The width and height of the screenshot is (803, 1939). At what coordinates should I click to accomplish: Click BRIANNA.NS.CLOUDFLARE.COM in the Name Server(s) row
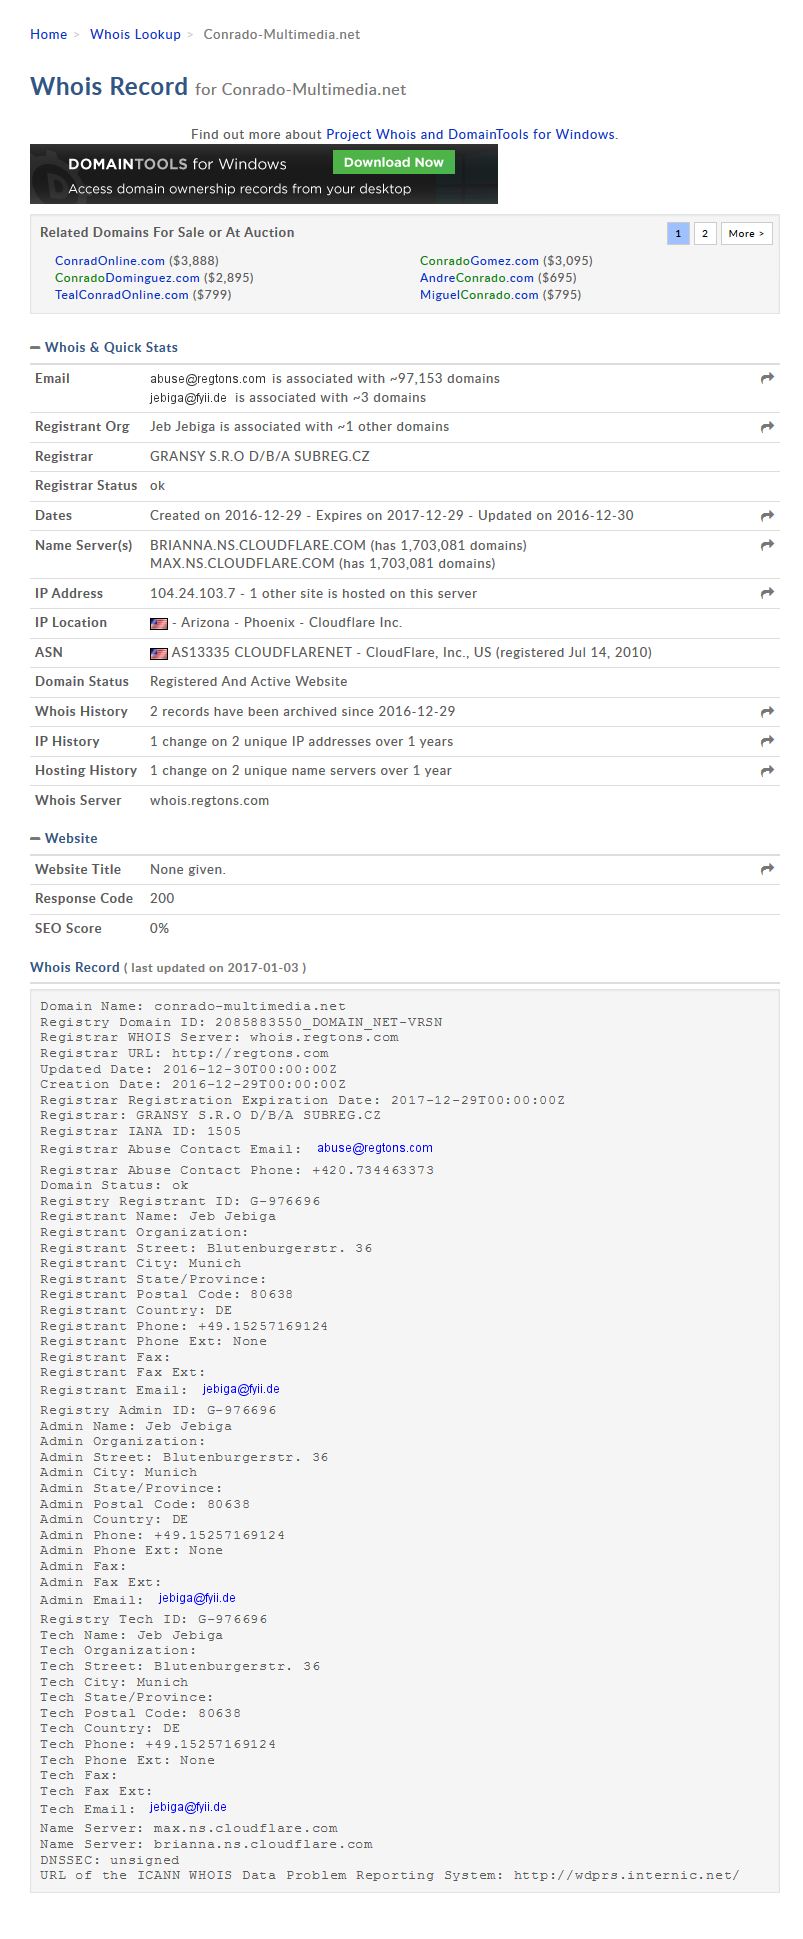tap(258, 546)
